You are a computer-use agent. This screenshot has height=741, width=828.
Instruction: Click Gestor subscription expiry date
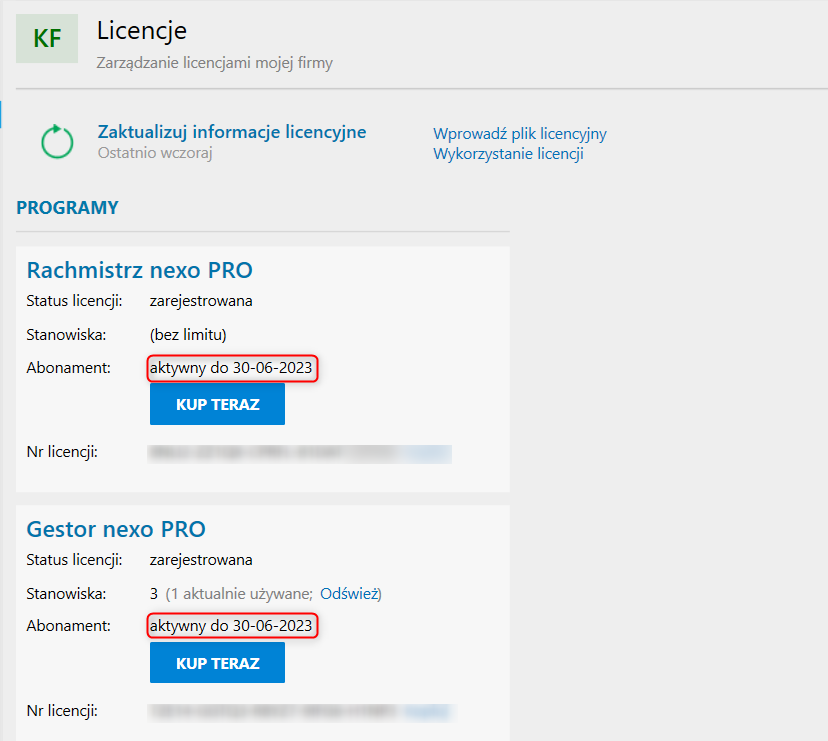pyautogui.click(x=231, y=627)
